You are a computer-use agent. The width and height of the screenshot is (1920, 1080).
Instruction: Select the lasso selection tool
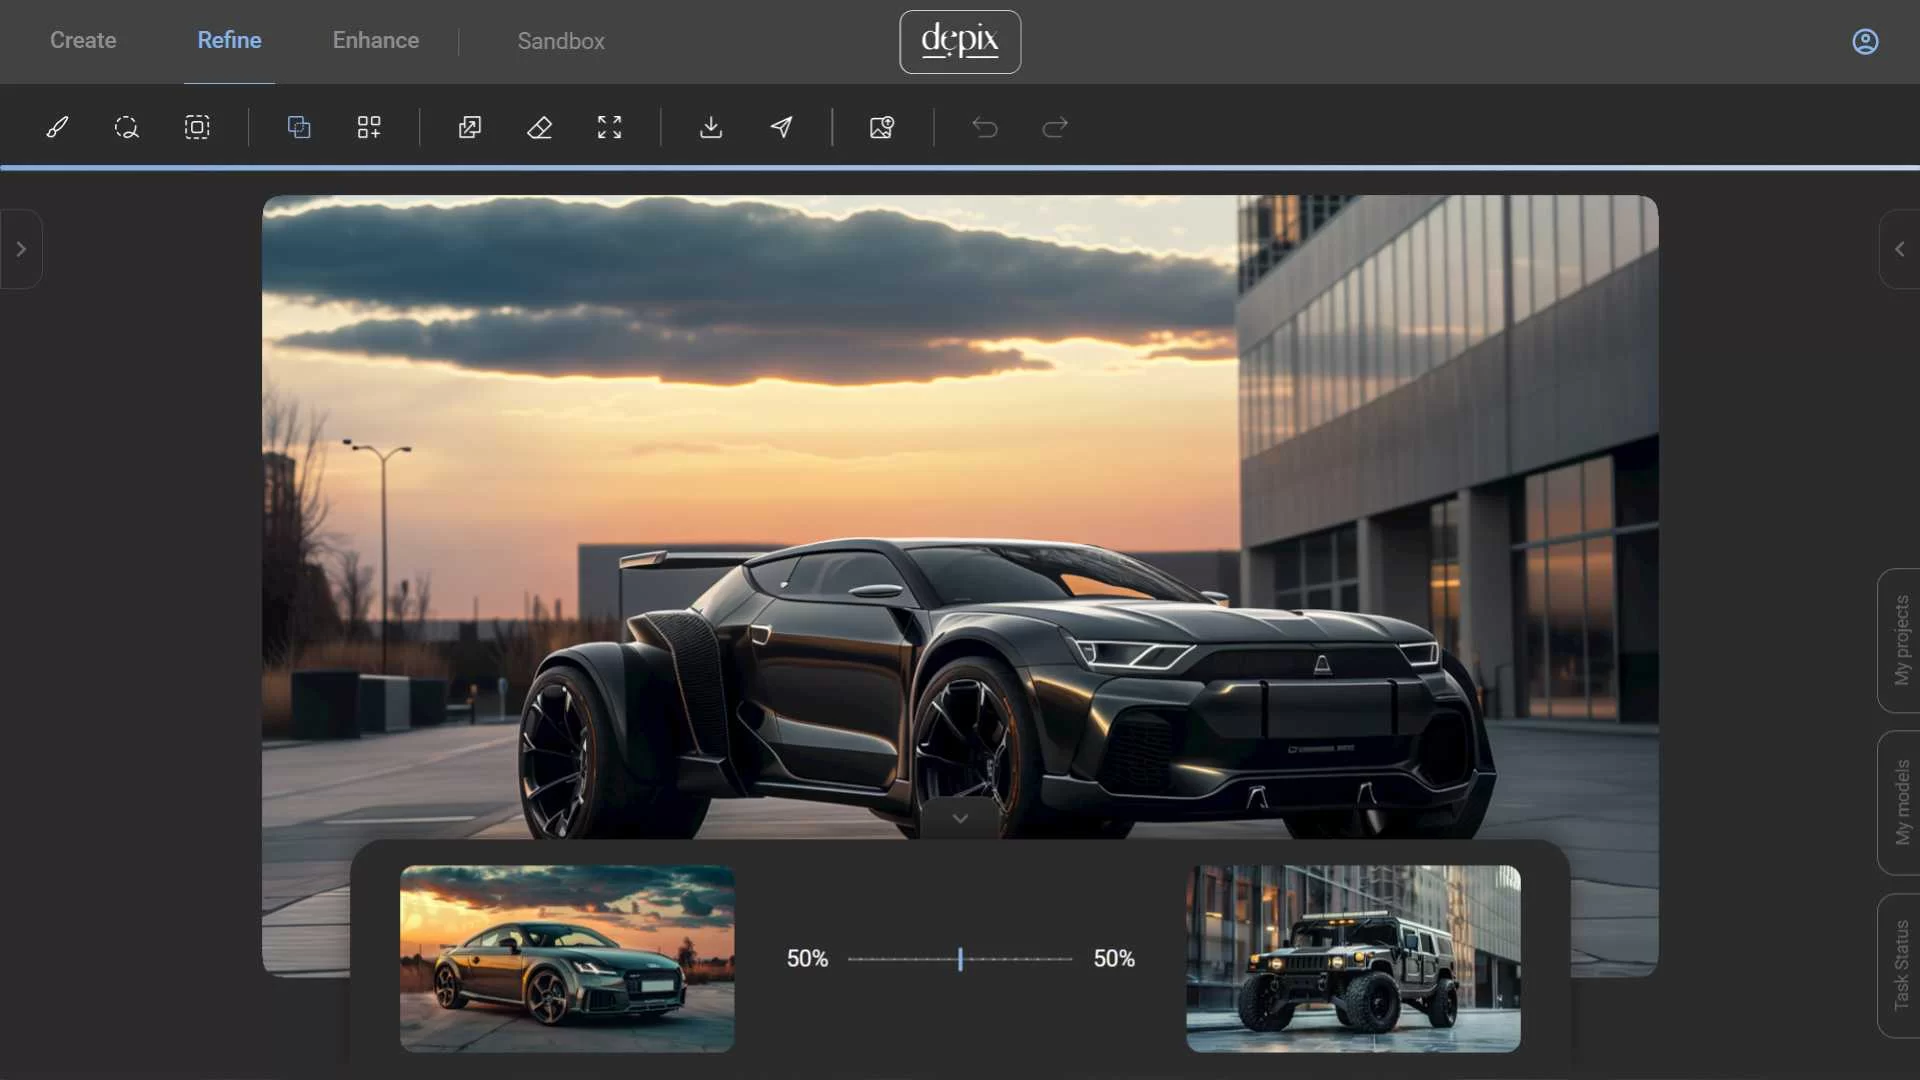coord(126,127)
